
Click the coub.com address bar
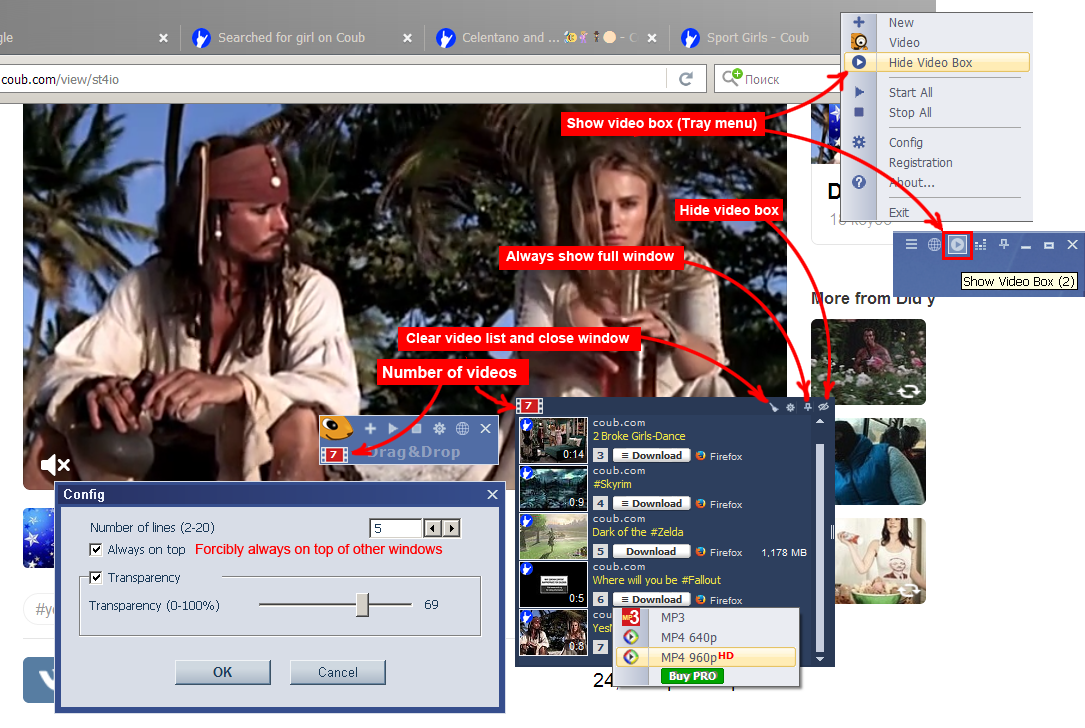point(332,79)
